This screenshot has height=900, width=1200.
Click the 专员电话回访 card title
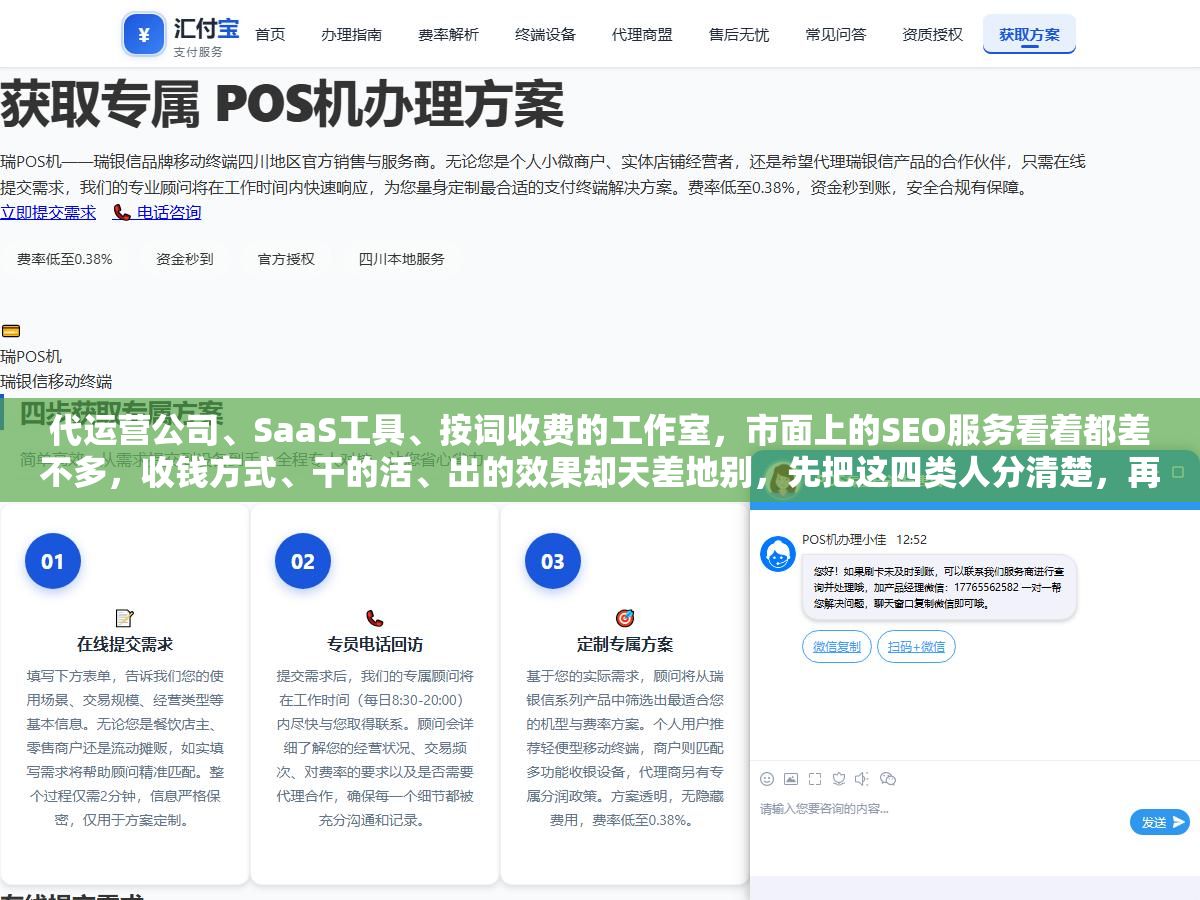coord(375,644)
